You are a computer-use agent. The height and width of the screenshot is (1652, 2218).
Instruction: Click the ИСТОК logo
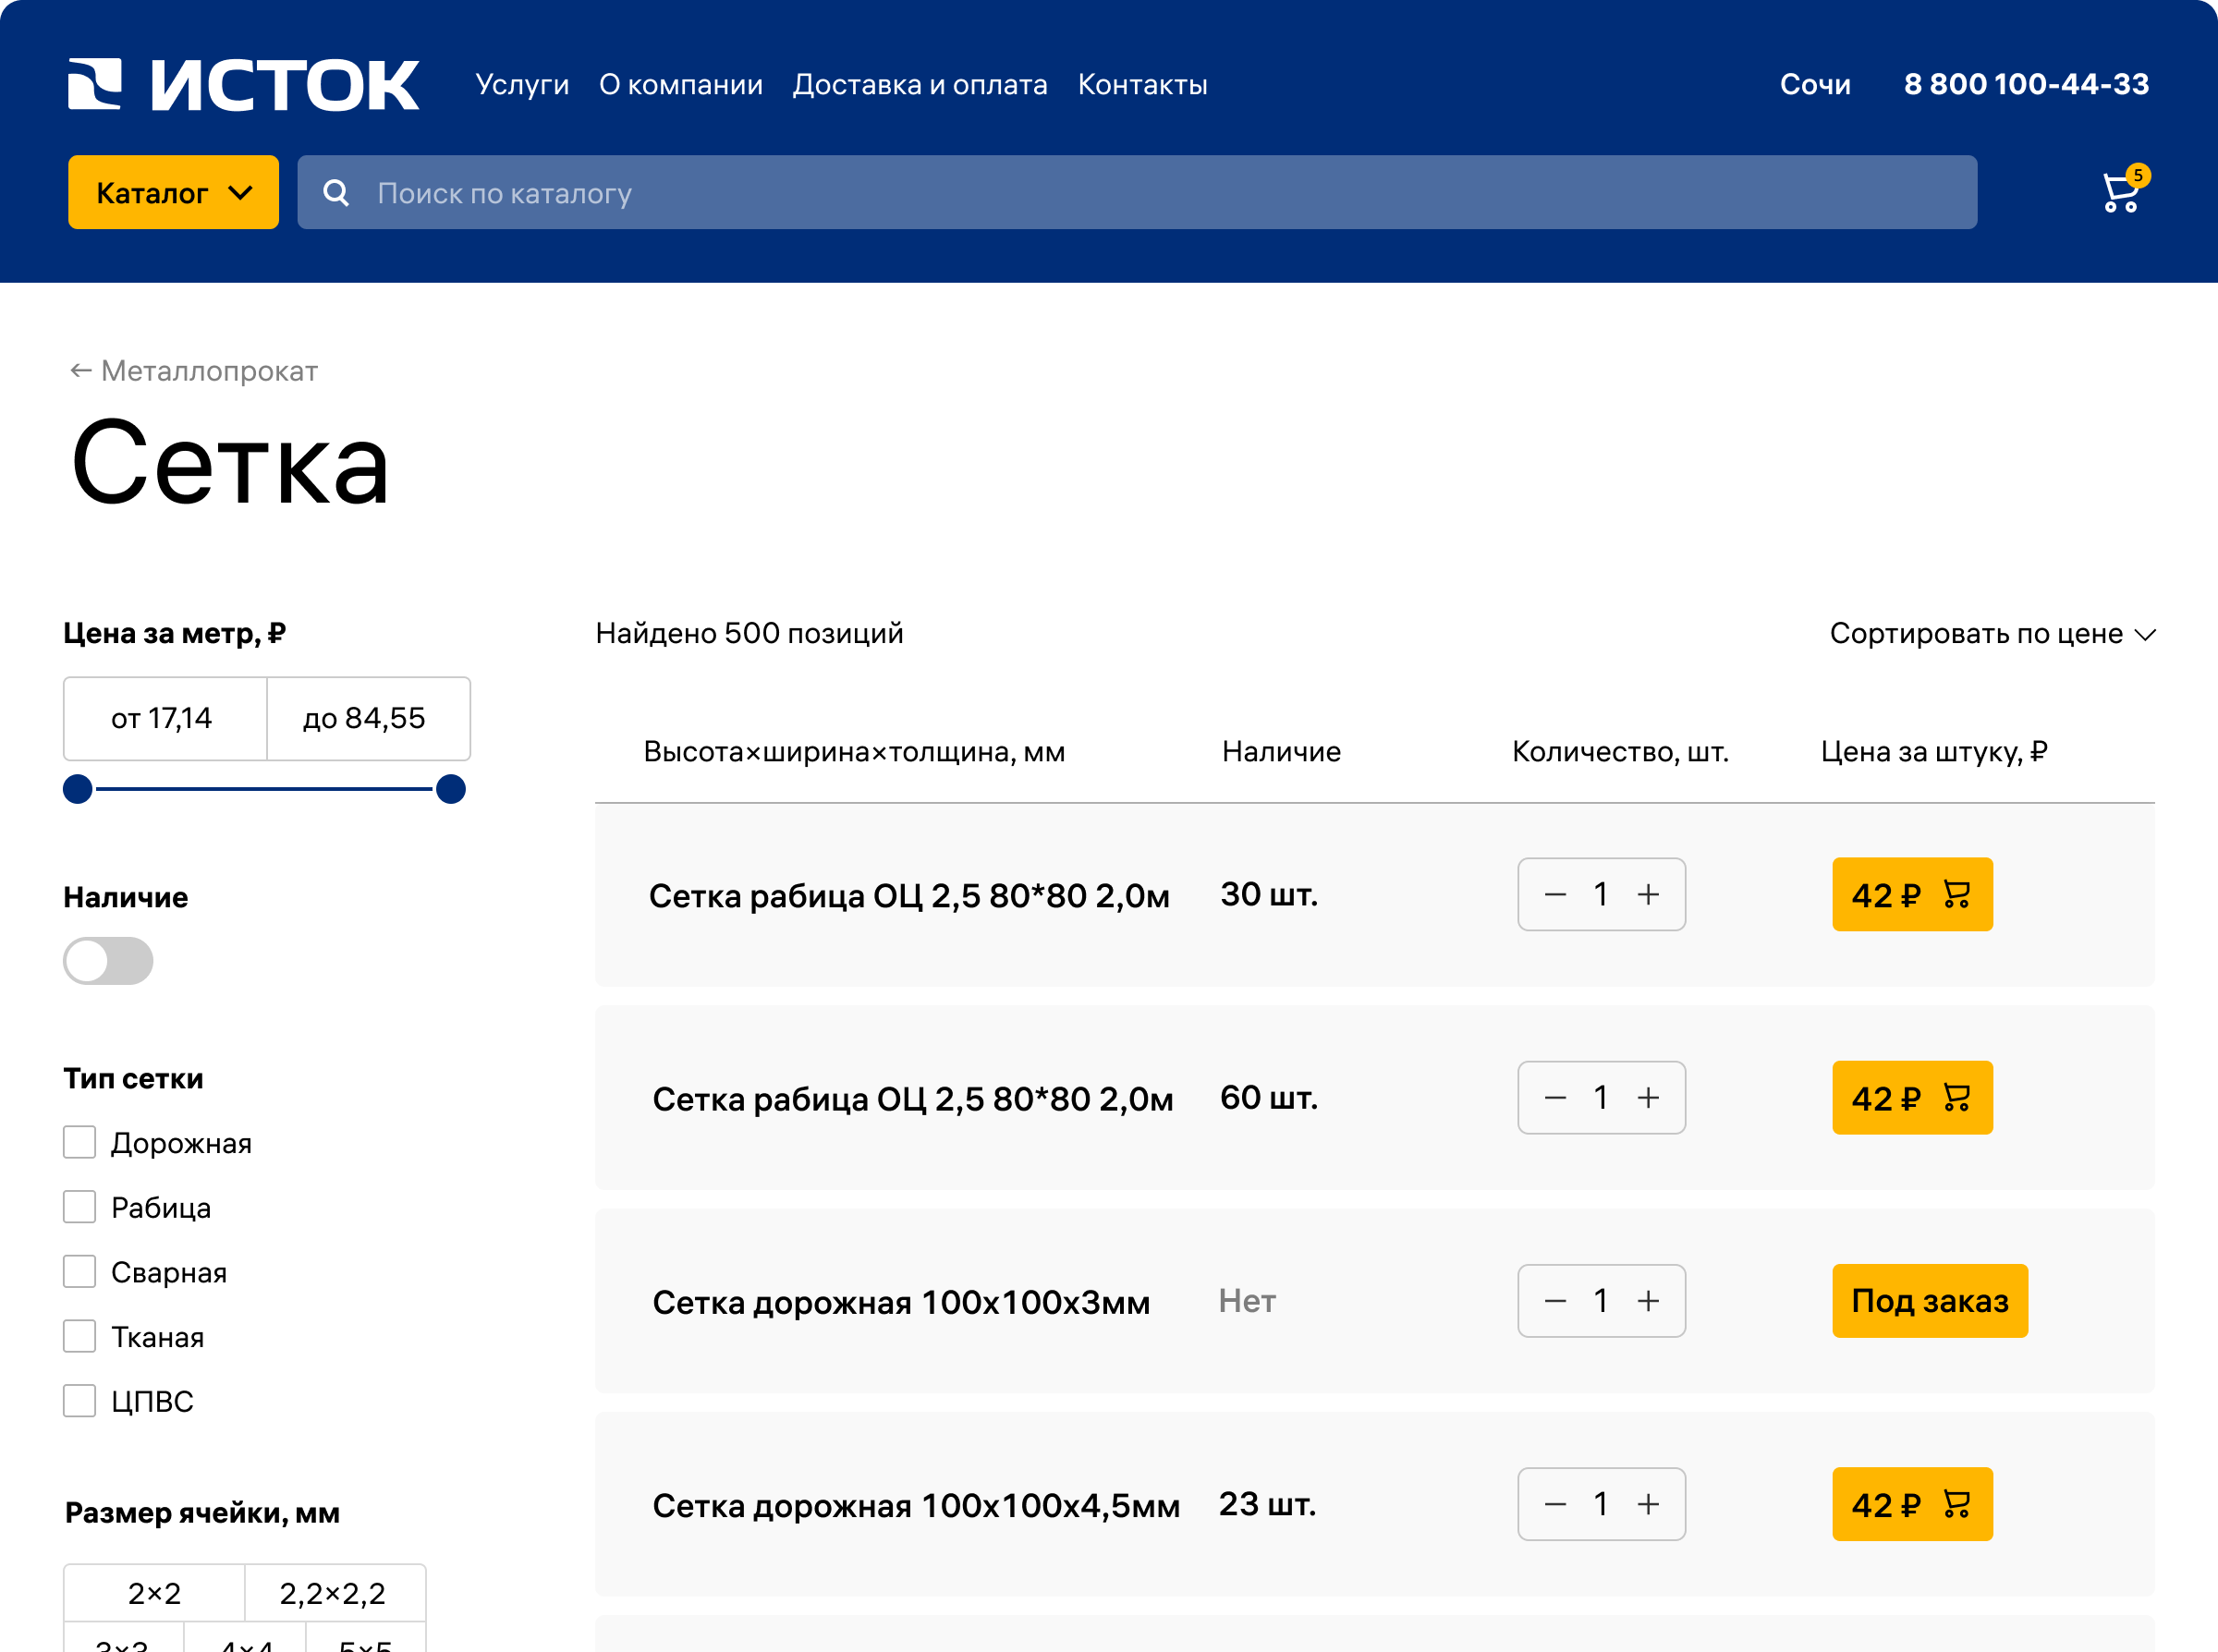243,85
